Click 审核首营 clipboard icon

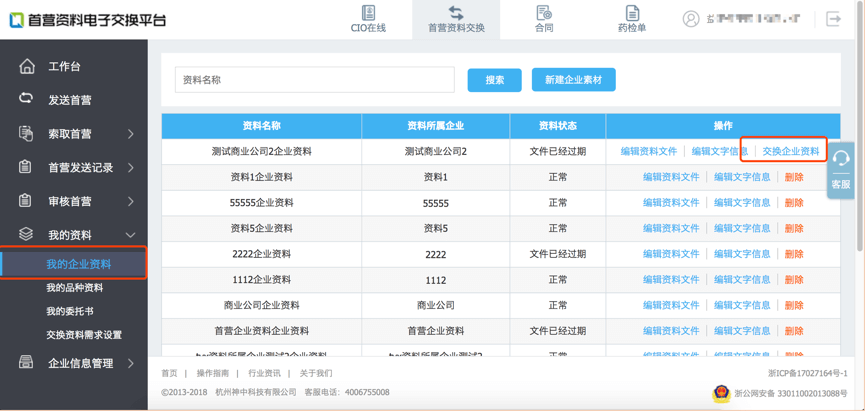click(x=25, y=201)
